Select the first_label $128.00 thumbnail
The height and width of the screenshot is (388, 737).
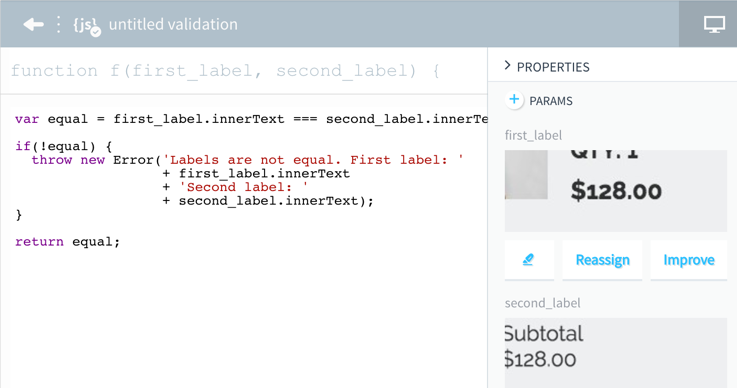(616, 190)
